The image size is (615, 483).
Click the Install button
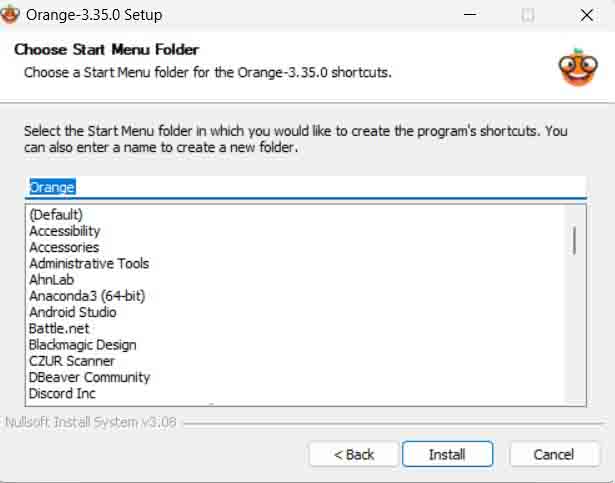coord(447,454)
